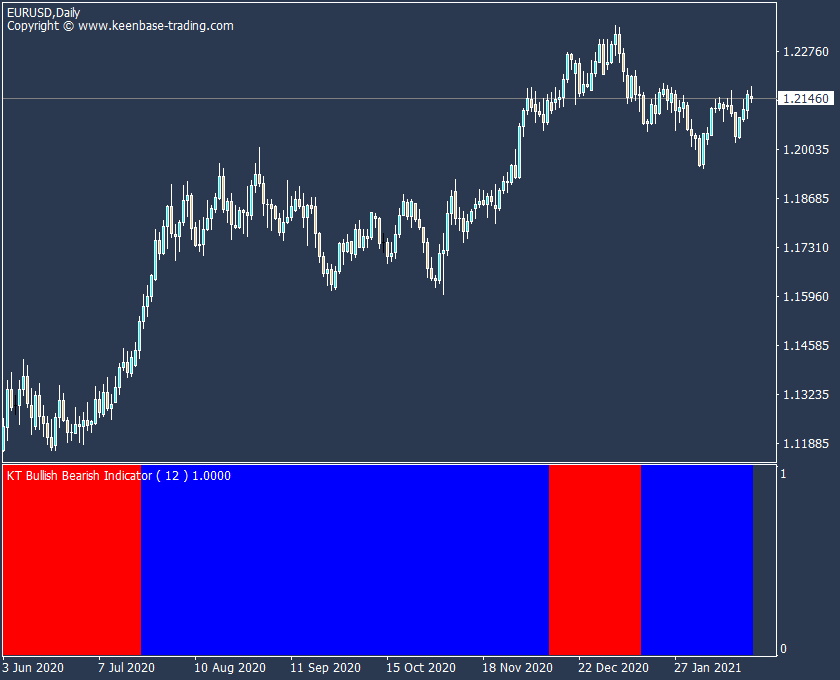Click the 1.14585 price axis label
The width and height of the screenshot is (840, 680).
[806, 346]
